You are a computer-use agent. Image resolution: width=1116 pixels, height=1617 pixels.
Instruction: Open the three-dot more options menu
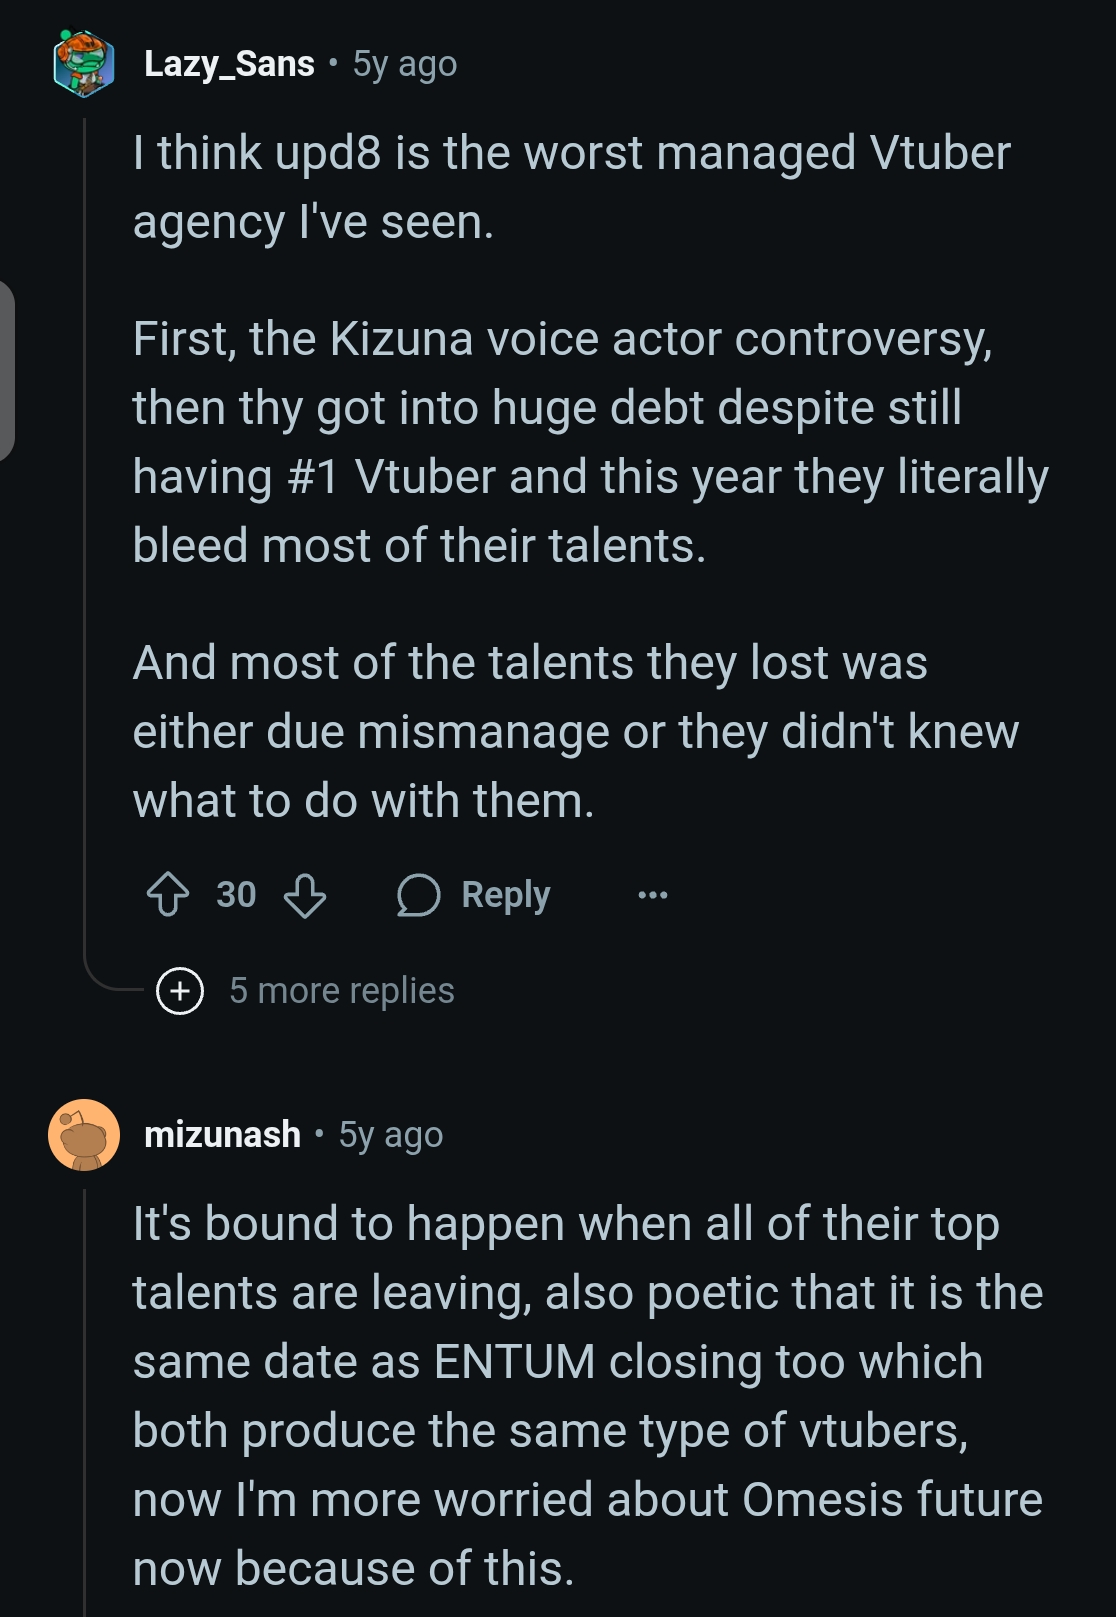click(653, 895)
